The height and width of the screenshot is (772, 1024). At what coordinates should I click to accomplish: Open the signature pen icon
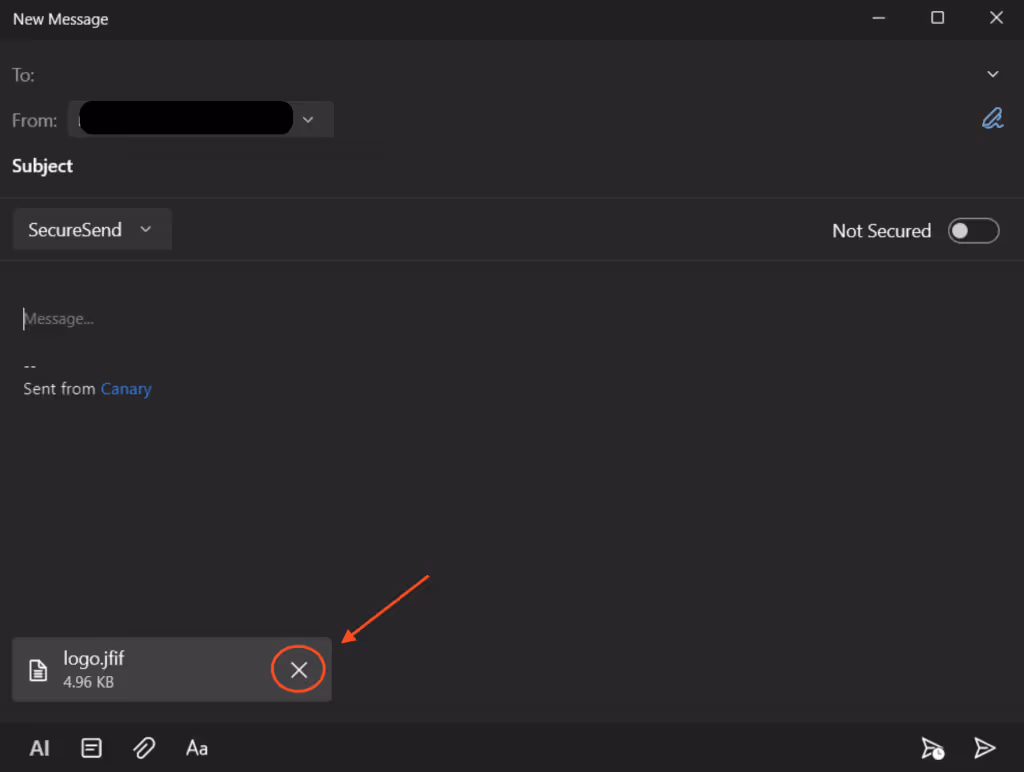(x=993, y=118)
